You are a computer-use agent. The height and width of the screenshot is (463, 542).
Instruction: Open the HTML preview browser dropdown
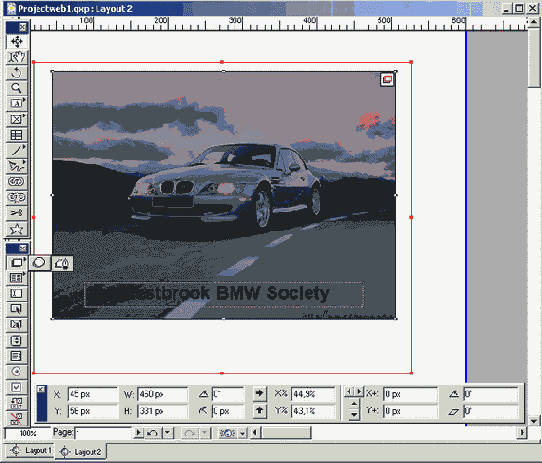point(243,433)
